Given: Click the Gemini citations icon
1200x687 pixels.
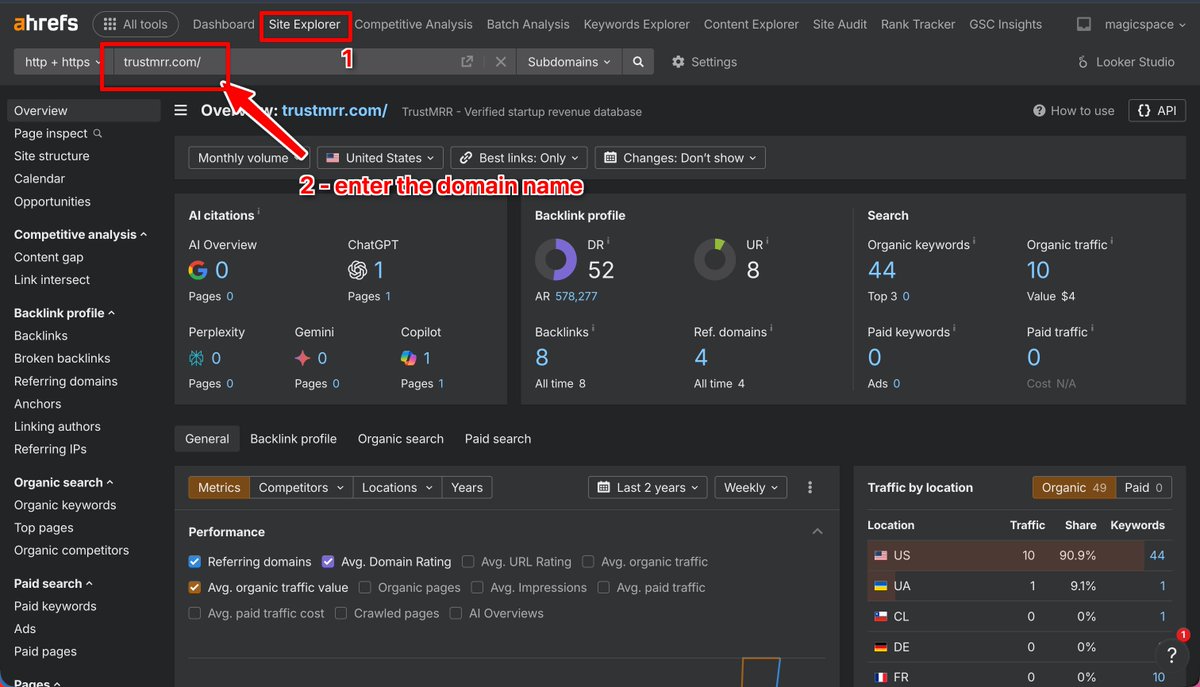Looking at the screenshot, I should [x=303, y=358].
